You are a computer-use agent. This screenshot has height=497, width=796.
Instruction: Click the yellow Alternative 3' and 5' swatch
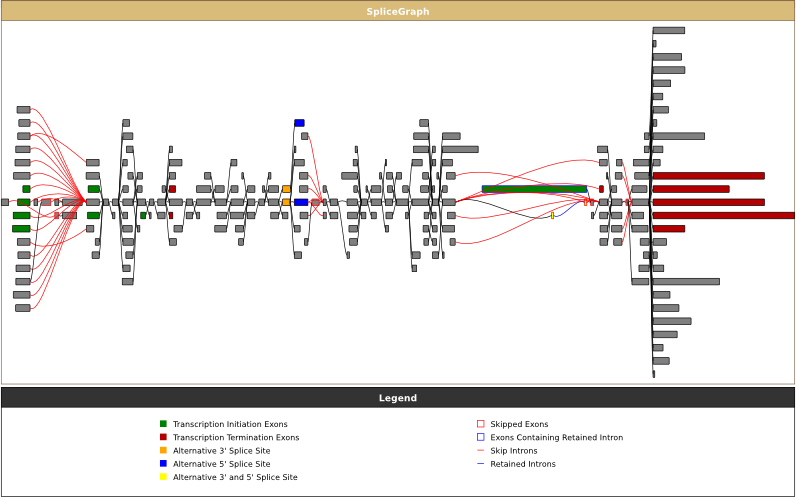[x=163, y=477]
